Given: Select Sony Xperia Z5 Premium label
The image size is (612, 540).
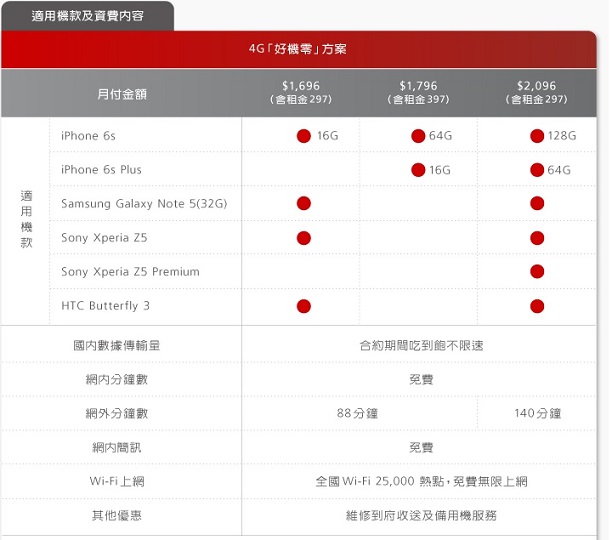Looking at the screenshot, I should point(130,272).
